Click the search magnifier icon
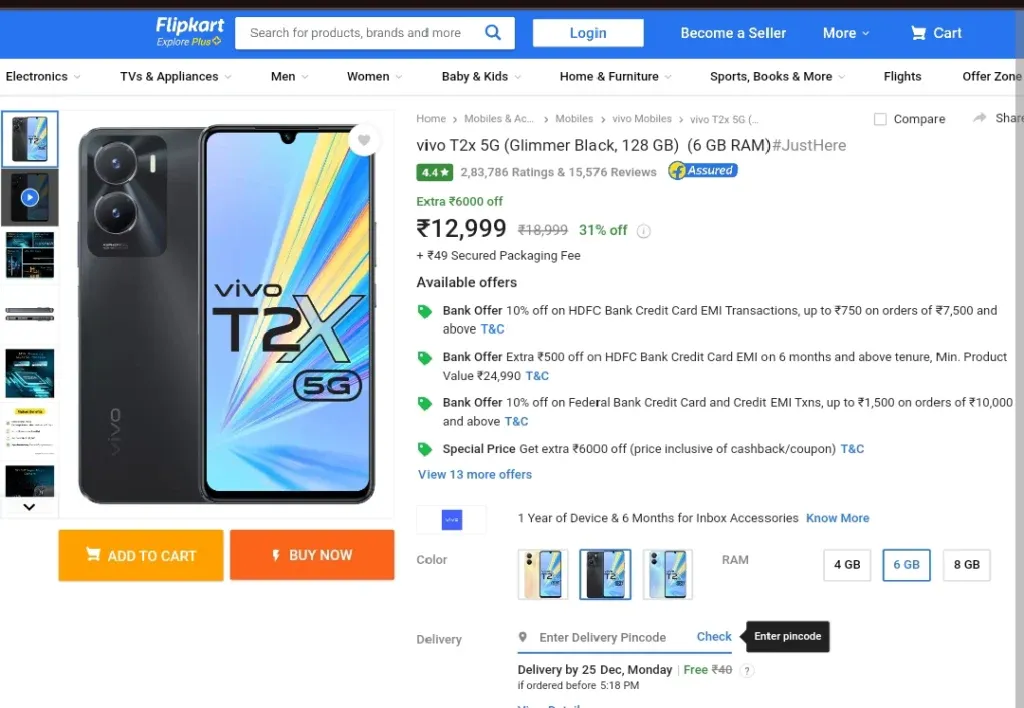 (x=493, y=32)
